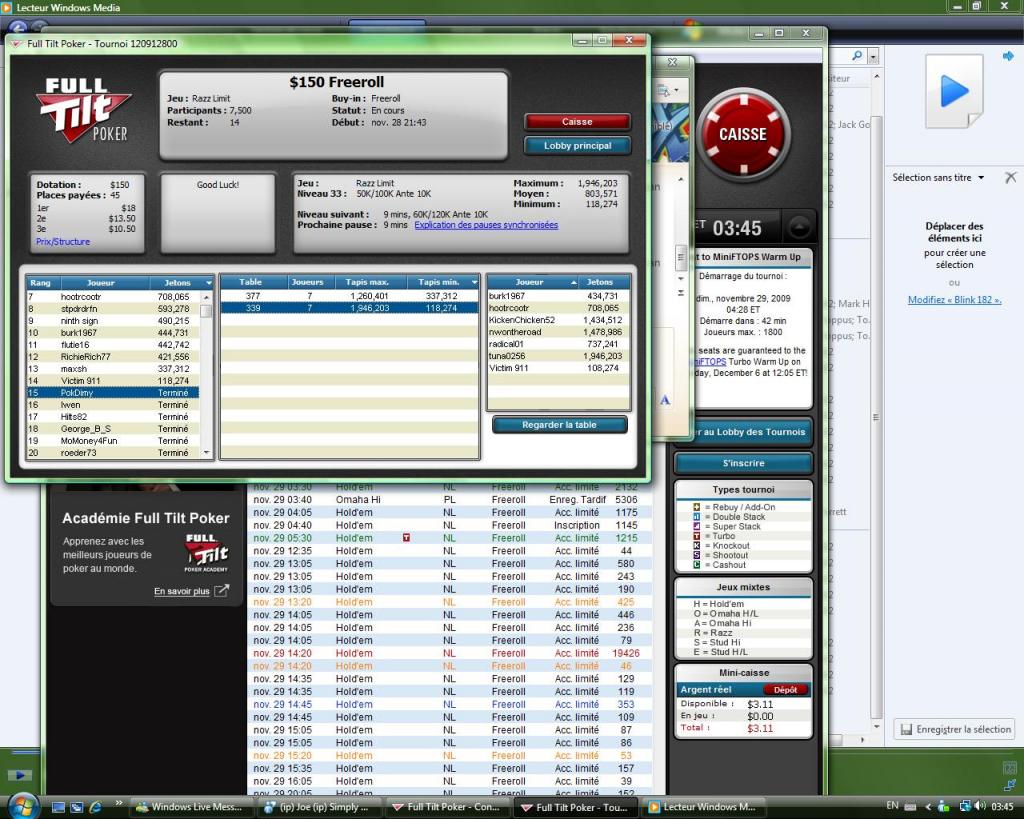Click the Knockout legend icon
Screen dimensions: 1024x819
point(697,546)
